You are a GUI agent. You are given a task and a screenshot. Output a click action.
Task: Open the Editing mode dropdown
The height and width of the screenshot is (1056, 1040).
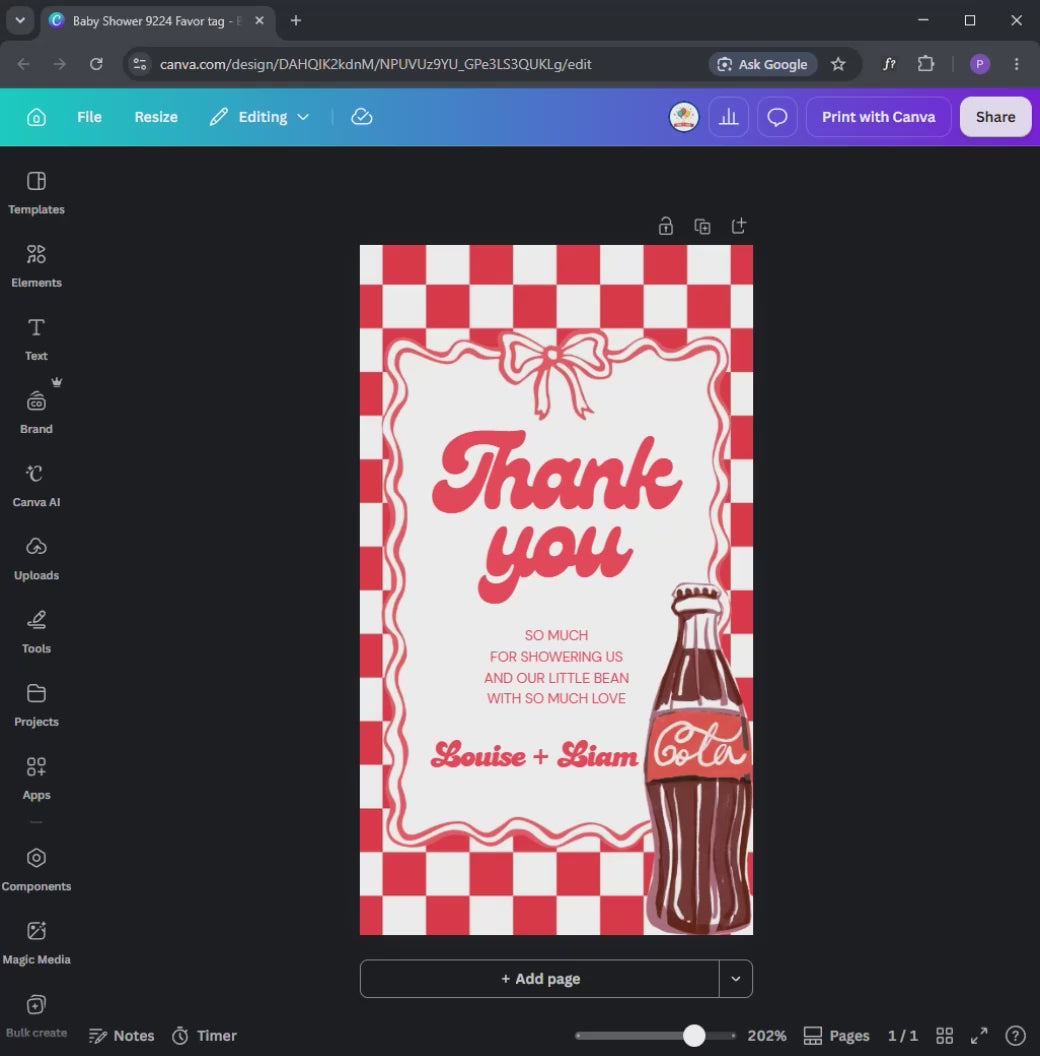(260, 117)
